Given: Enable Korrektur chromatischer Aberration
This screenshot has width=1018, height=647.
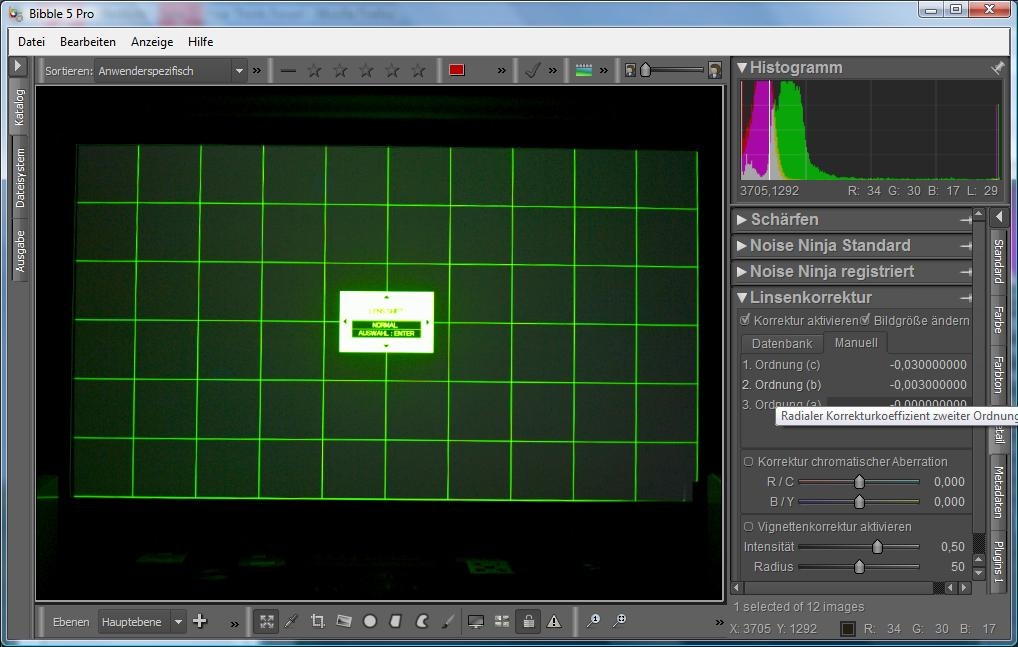Looking at the screenshot, I should (748, 462).
